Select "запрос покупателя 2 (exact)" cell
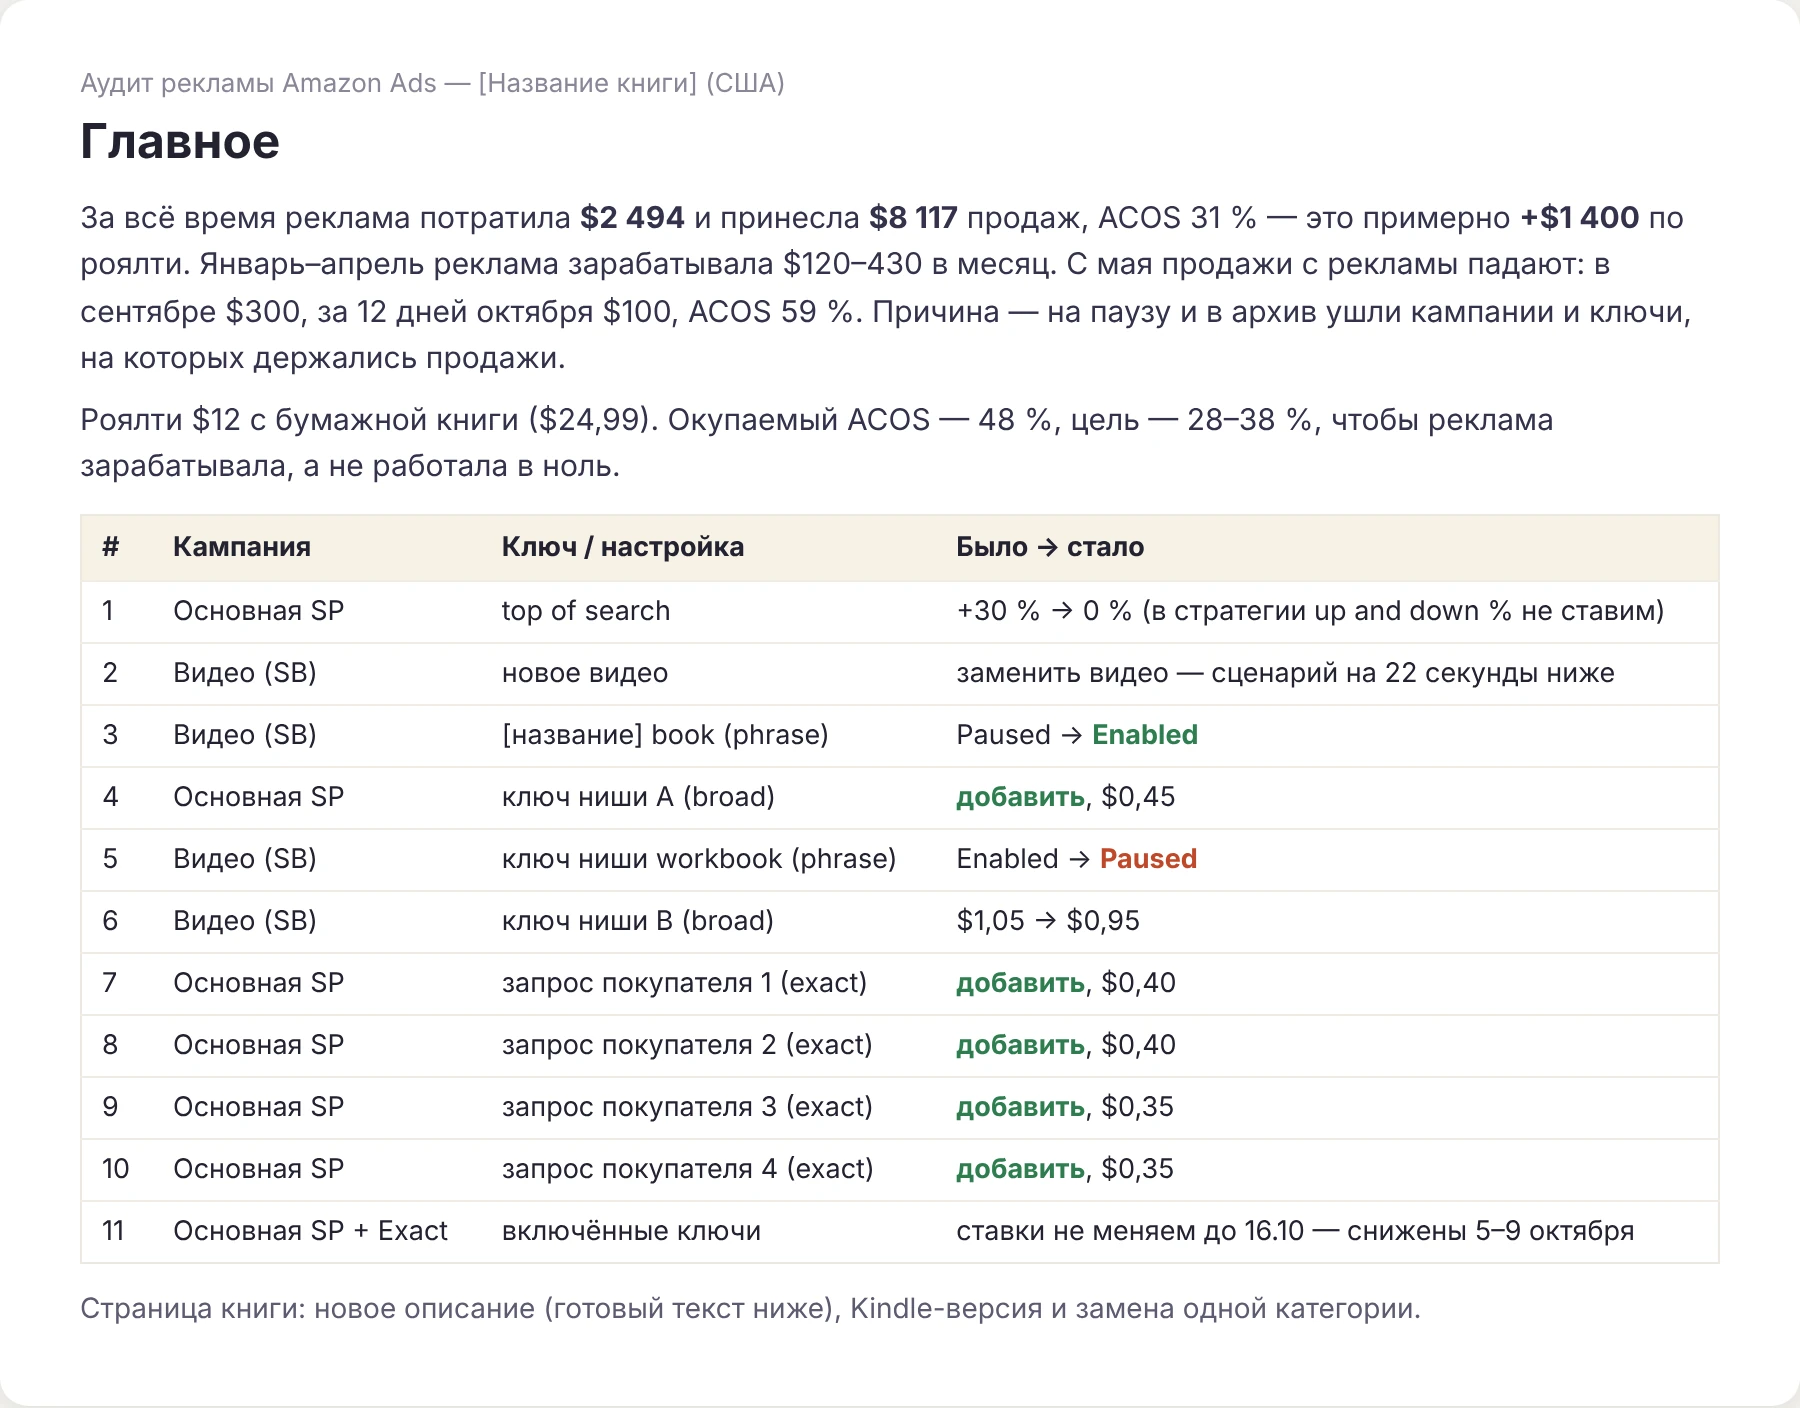Image resolution: width=1800 pixels, height=1408 pixels. [x=687, y=1045]
